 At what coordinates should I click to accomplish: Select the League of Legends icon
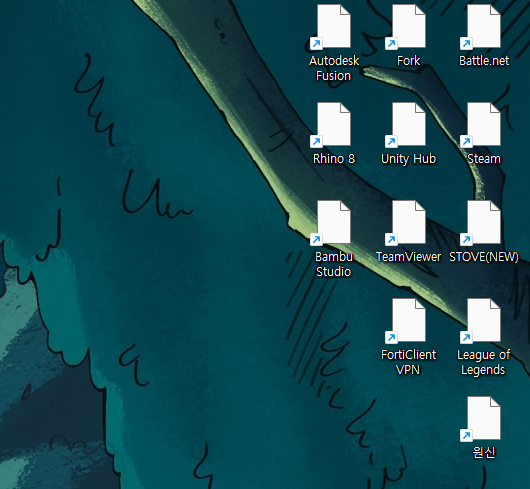pyautogui.click(x=481, y=321)
